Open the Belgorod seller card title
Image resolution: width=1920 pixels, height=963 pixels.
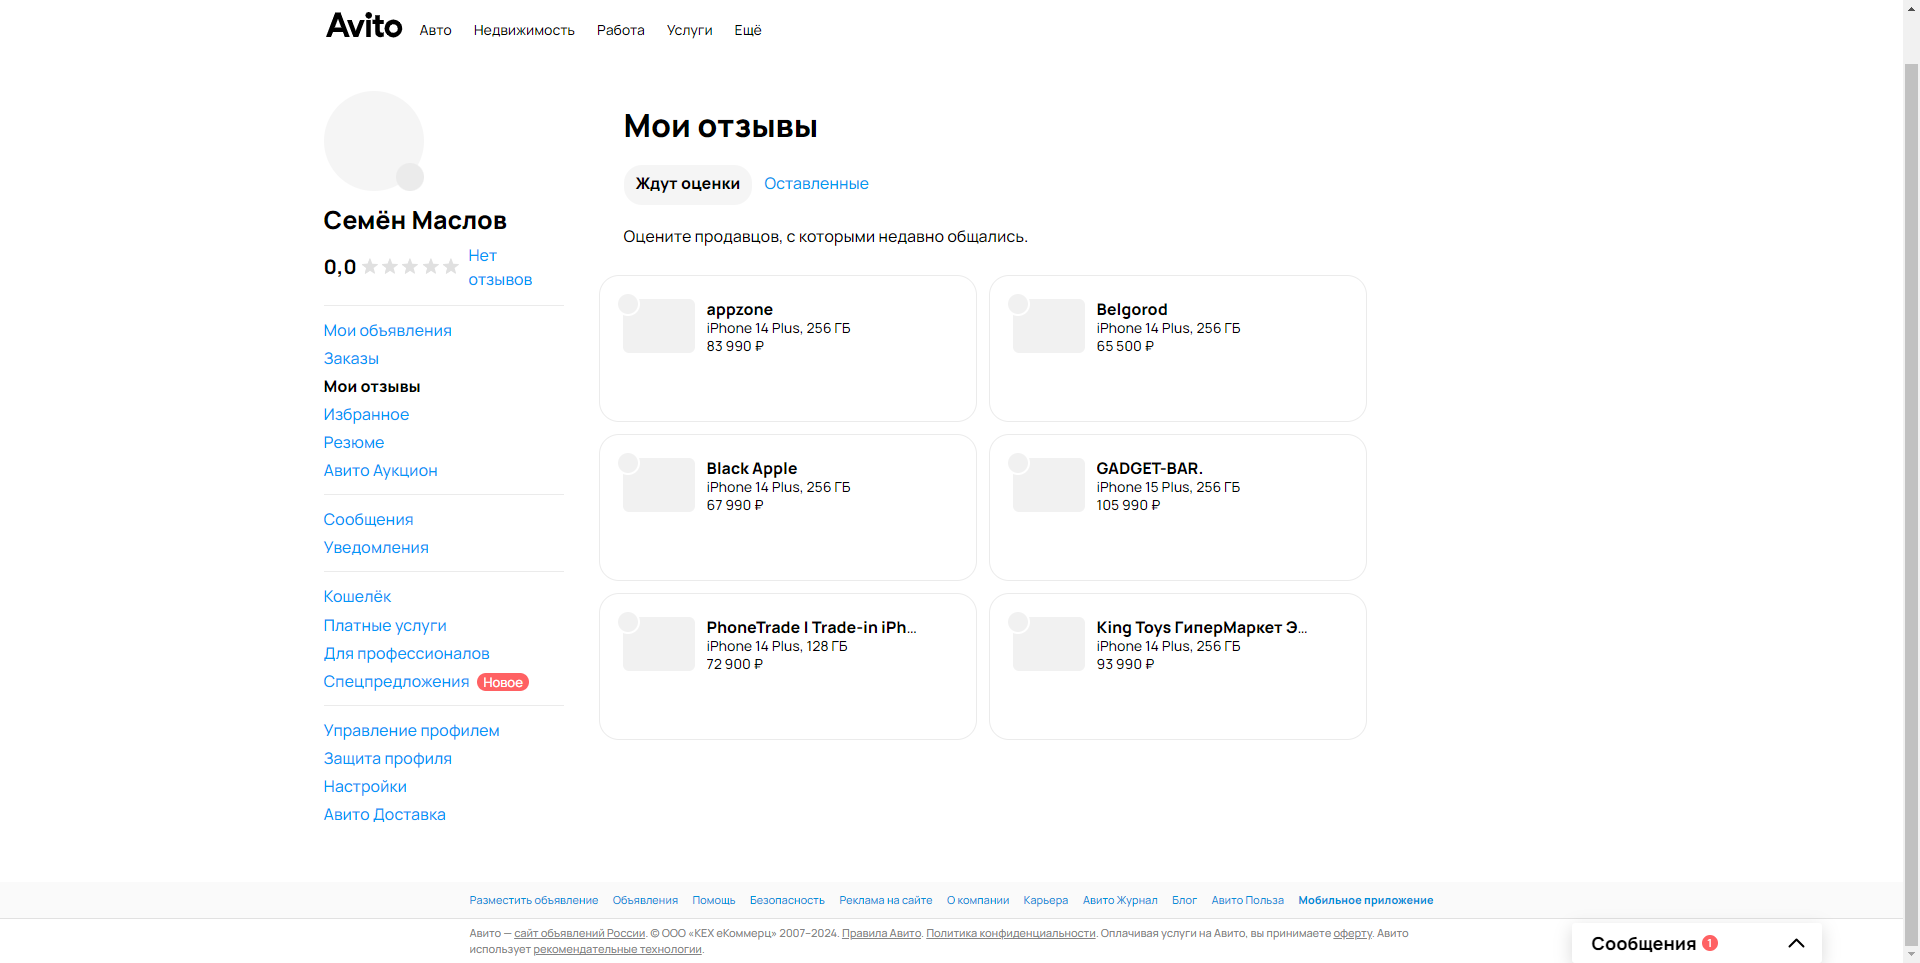(1132, 310)
